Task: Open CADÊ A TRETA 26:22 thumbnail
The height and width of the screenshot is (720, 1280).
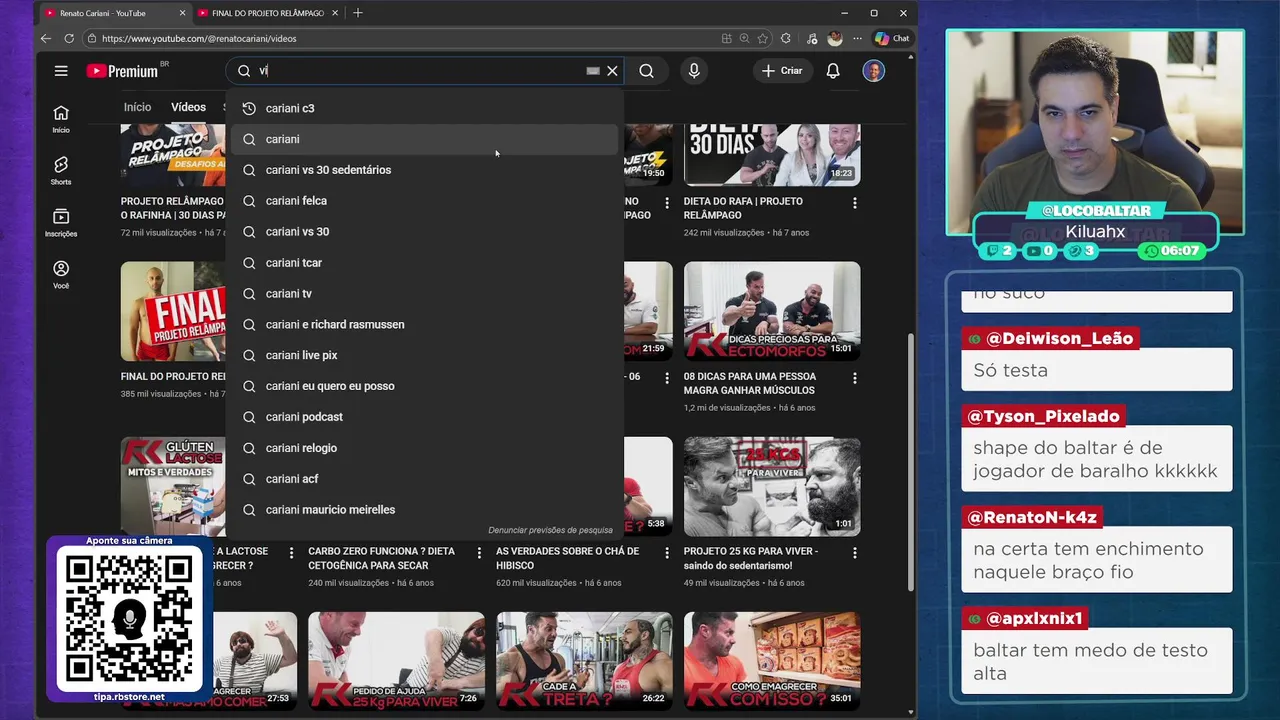Action: coord(584,661)
